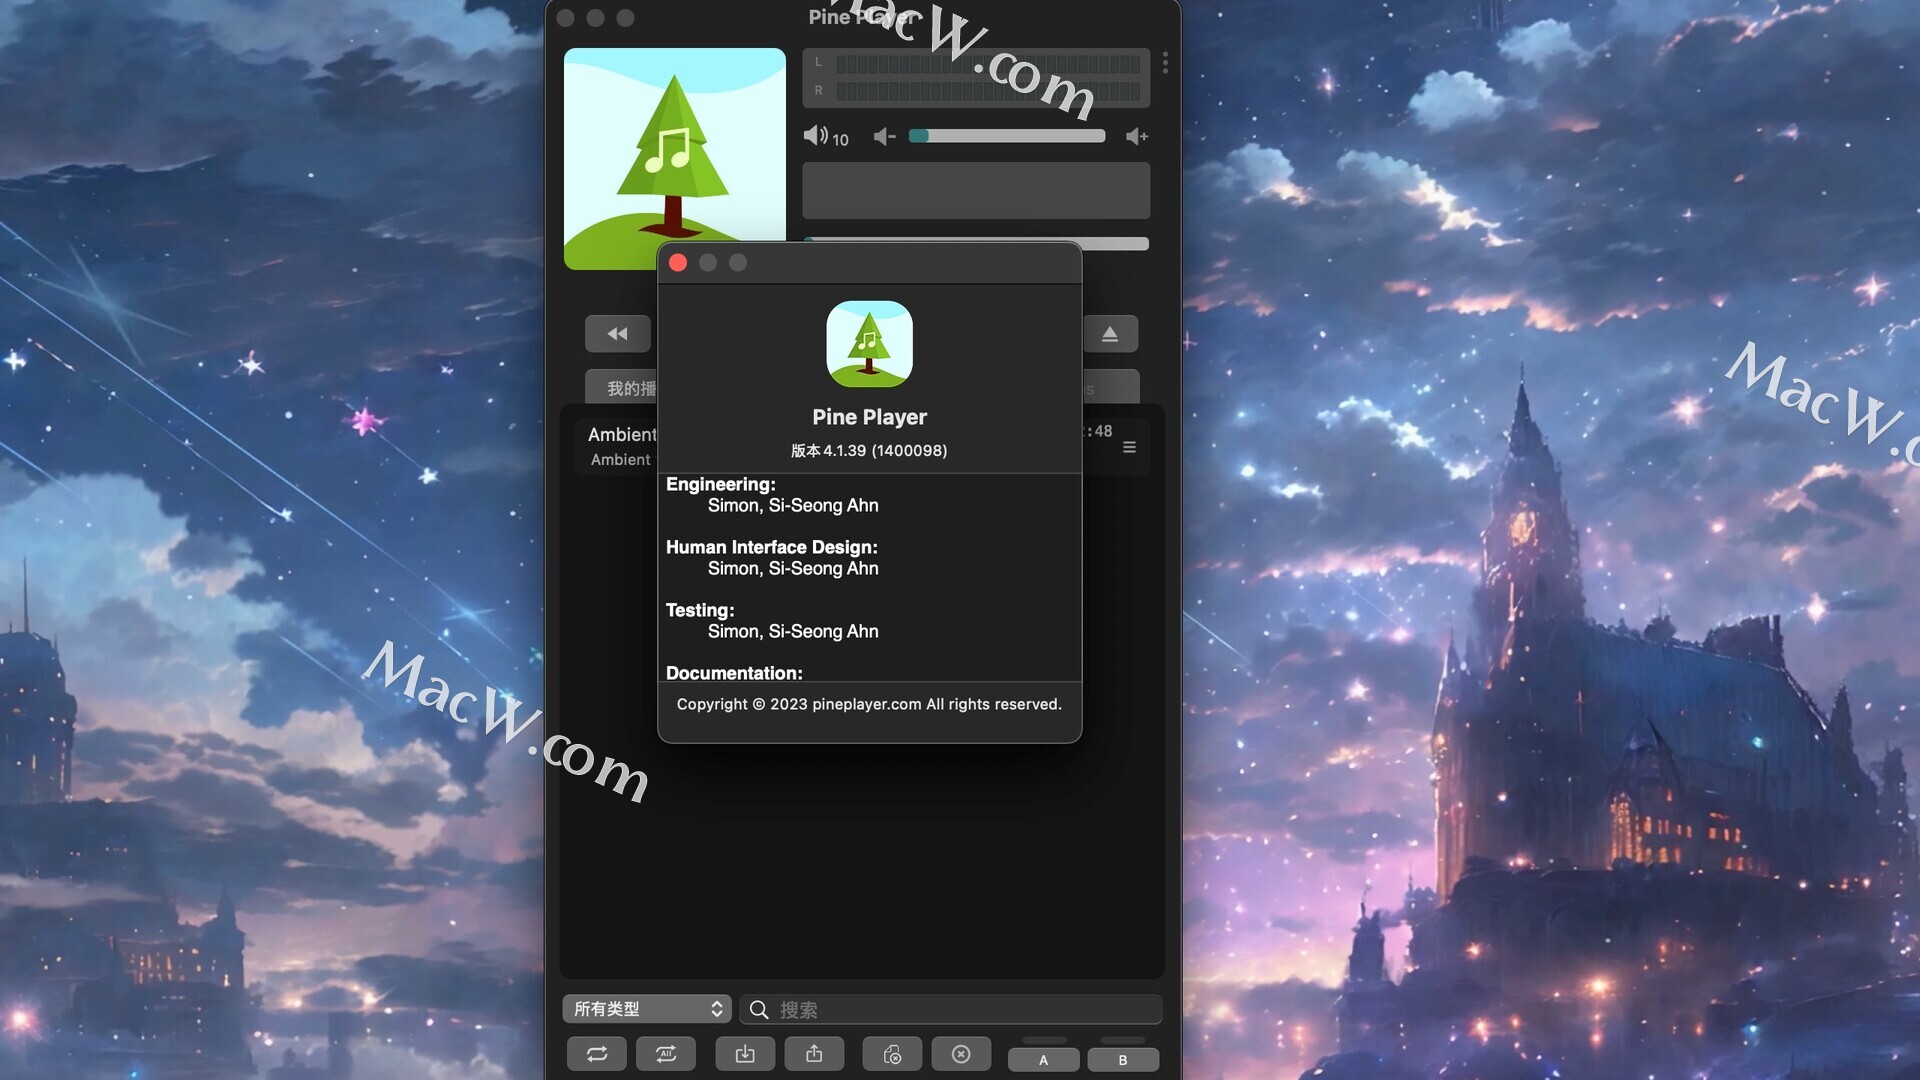The height and width of the screenshot is (1080, 1920).
Task: Open the 所有类型 type filter dropdown
Action: [647, 1009]
